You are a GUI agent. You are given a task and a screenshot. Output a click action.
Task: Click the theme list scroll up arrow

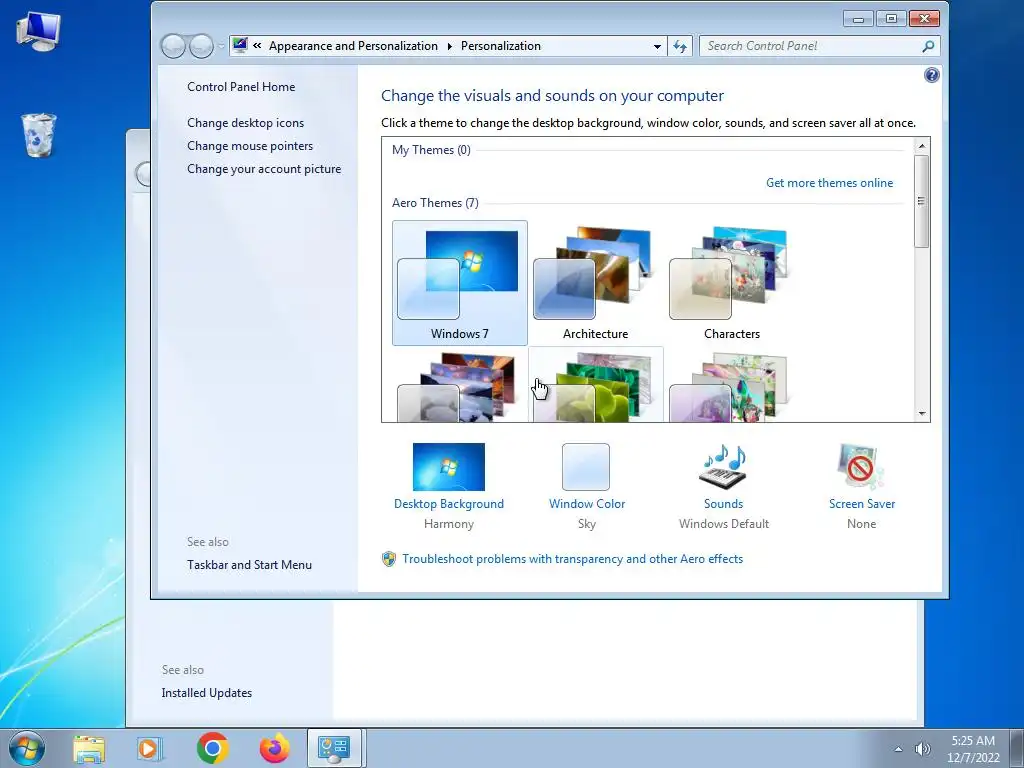pos(921,146)
